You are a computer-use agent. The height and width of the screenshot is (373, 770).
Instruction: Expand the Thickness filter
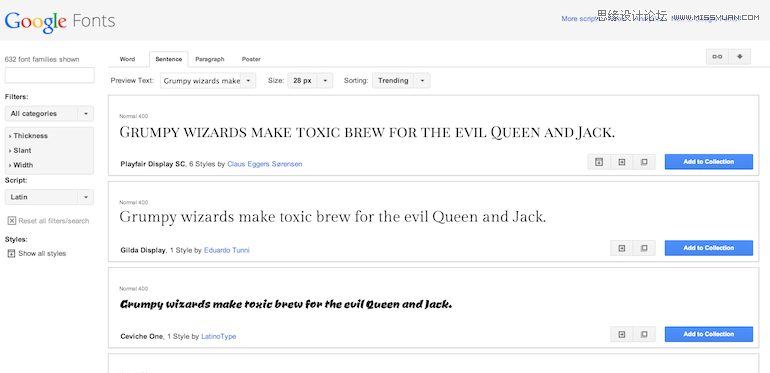coord(28,136)
